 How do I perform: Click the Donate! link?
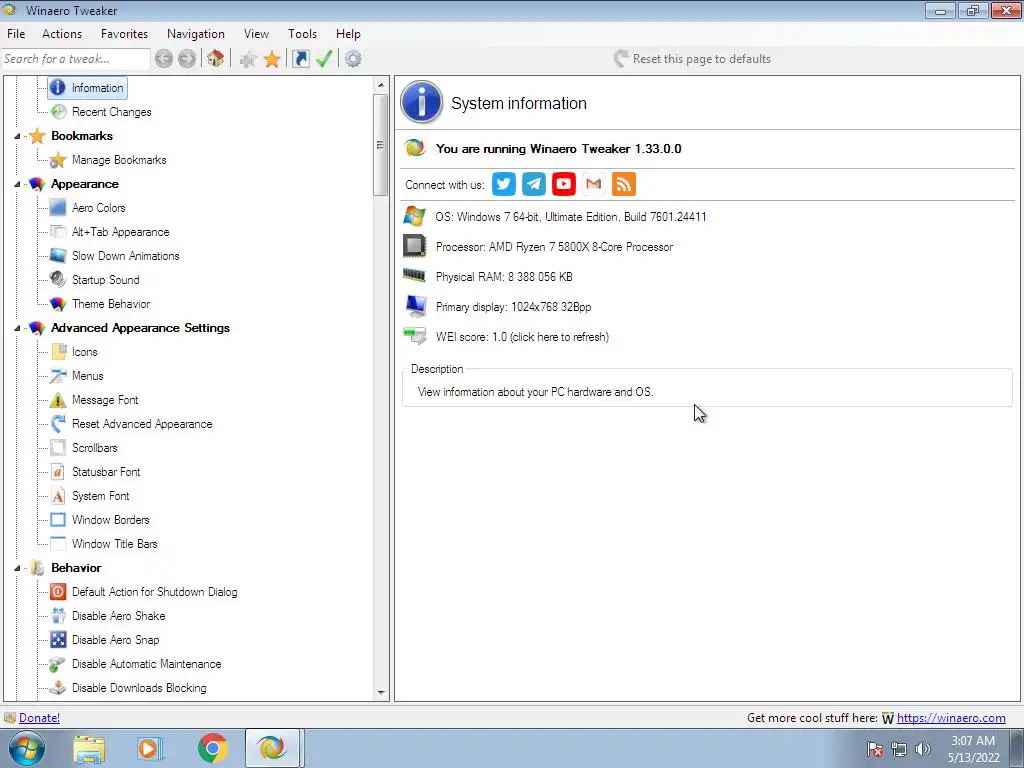click(39, 718)
